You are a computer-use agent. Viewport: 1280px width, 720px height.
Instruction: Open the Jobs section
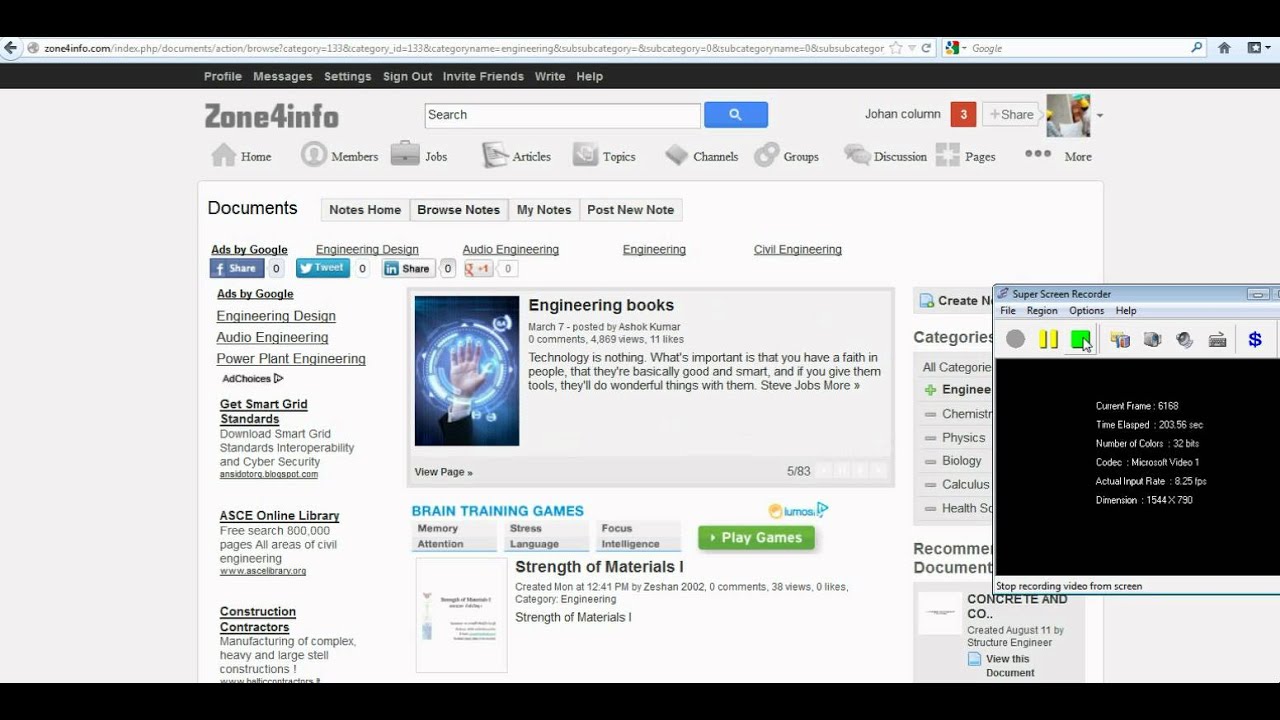[x=419, y=156]
